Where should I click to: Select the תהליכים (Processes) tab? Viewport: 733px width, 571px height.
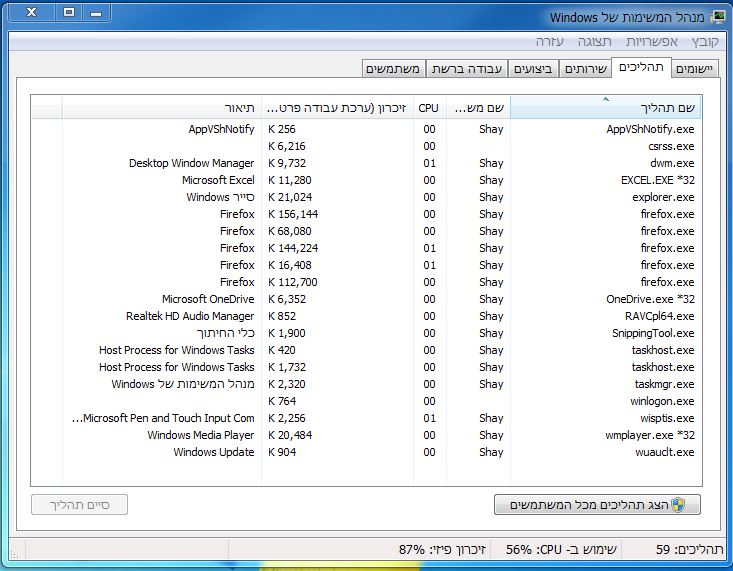point(641,68)
